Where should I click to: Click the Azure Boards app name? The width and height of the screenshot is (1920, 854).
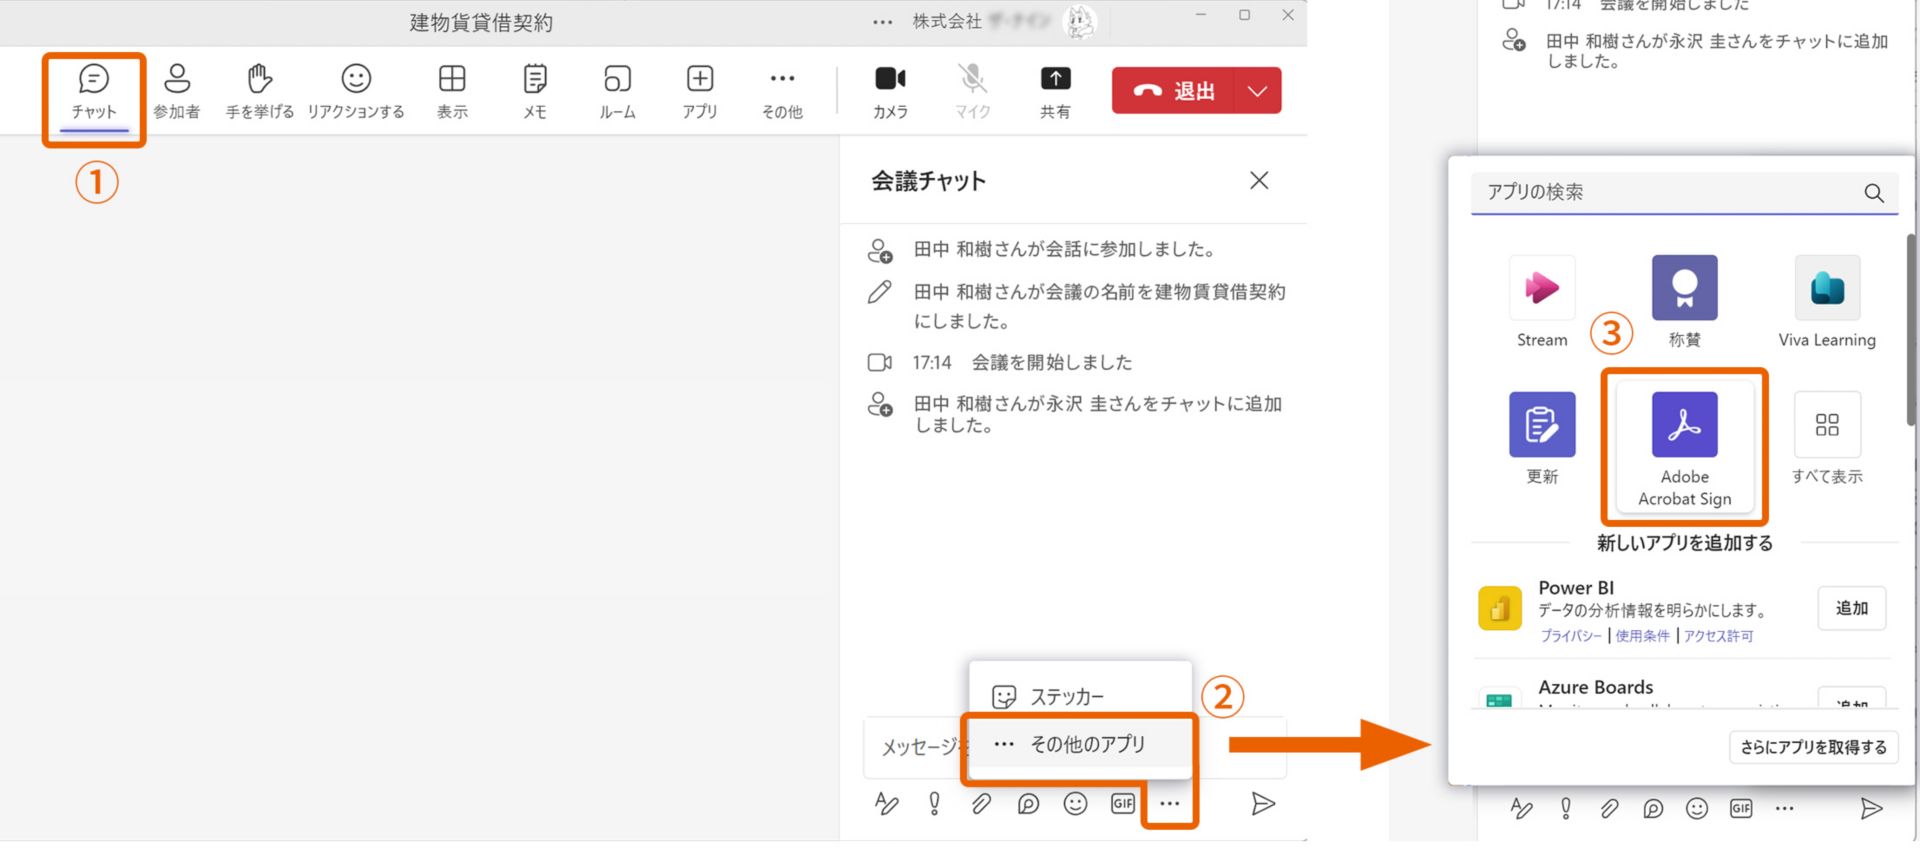pyautogui.click(x=1595, y=687)
